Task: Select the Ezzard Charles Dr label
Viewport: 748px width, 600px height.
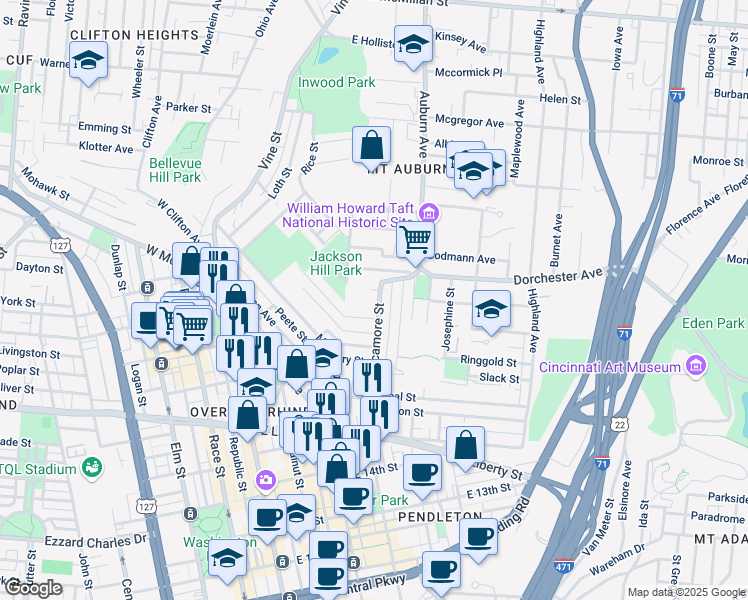Action: pos(95,542)
